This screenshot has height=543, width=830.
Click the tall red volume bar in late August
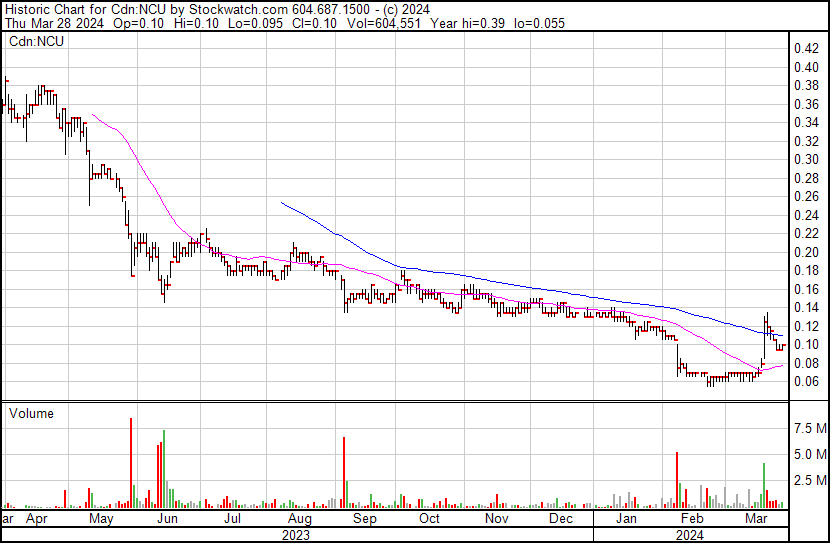[343, 472]
